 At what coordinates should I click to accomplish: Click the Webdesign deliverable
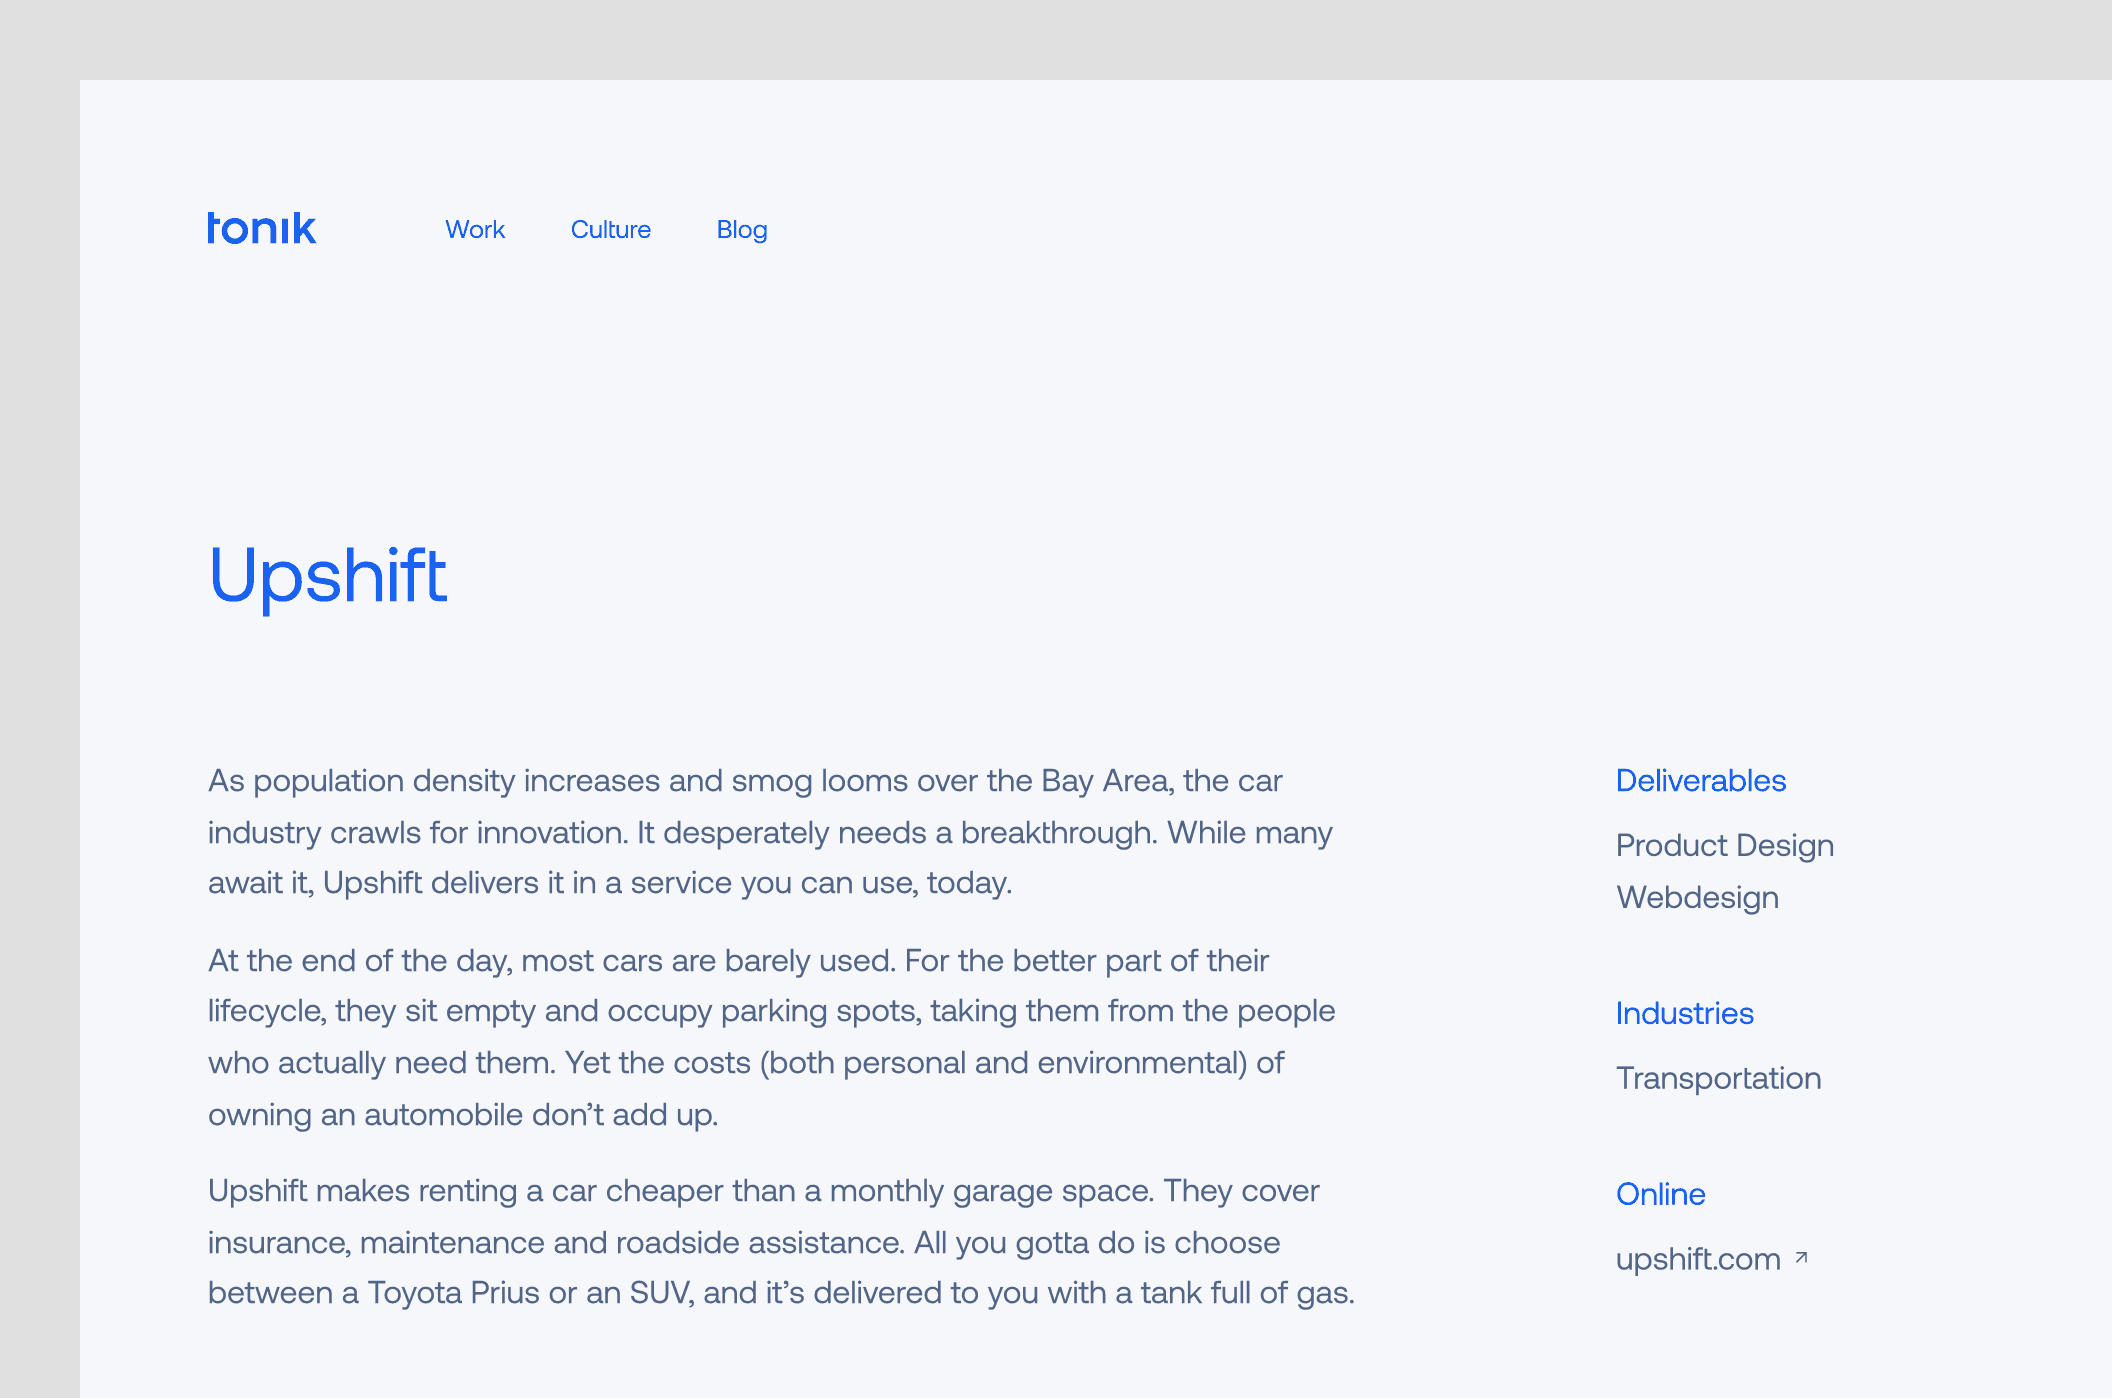(1696, 898)
